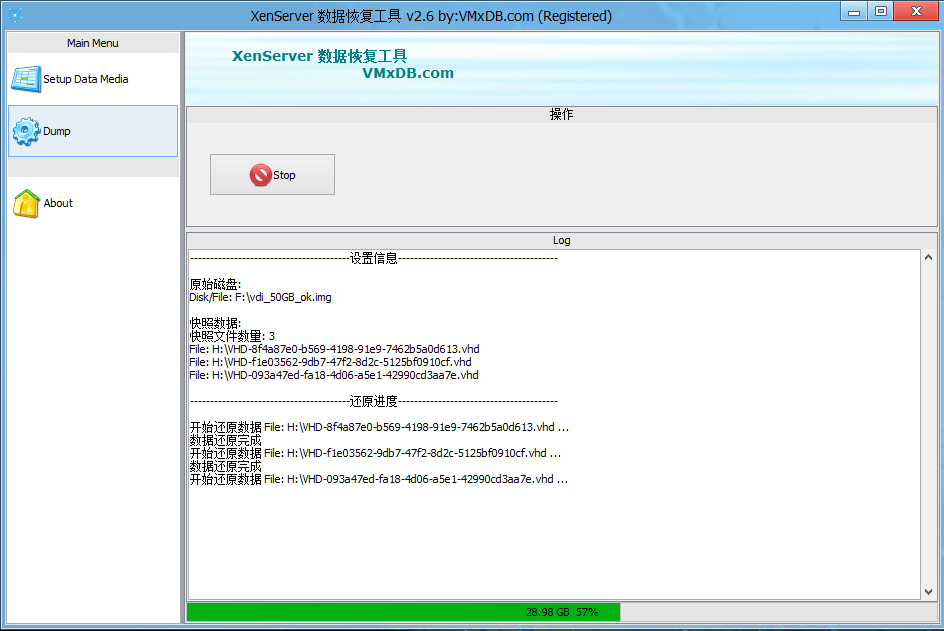944x631 pixels.
Task: Click the 快照文件数量: 3 line
Action: click(x=232, y=336)
